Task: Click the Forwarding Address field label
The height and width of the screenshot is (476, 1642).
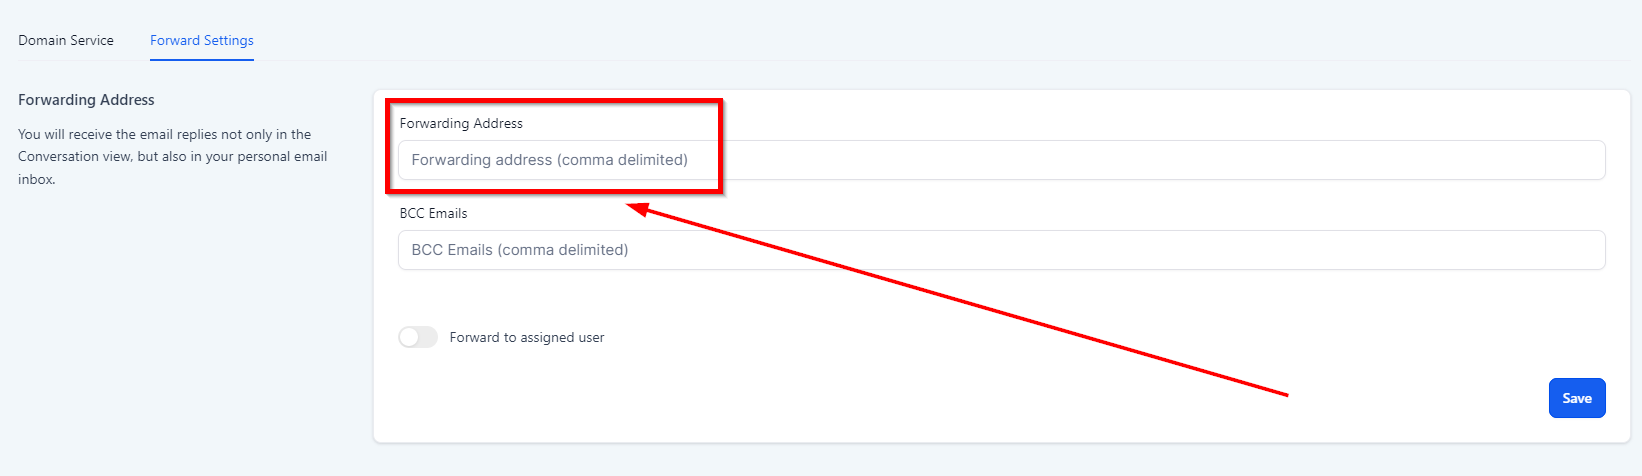Action: (x=461, y=123)
